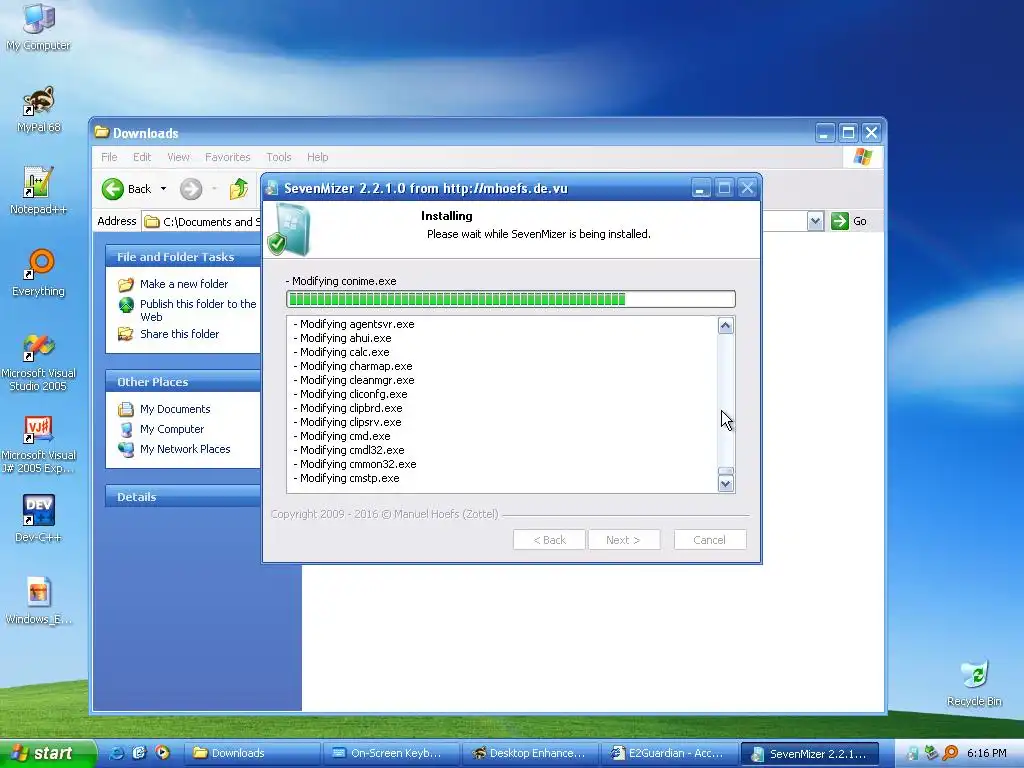Select 'Modifying cmstp.exe' log line
Screen dimensions: 1024x768
click(x=346, y=478)
